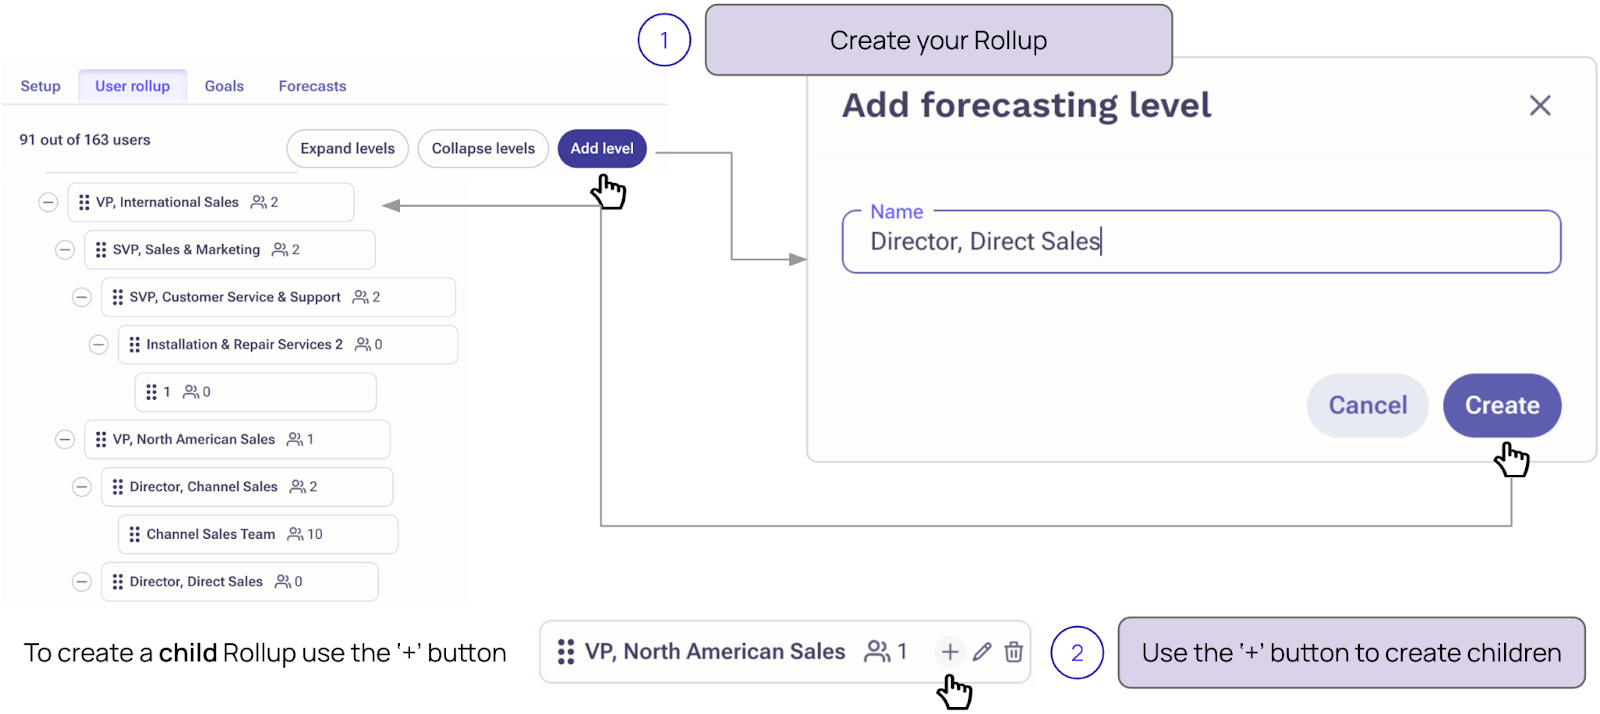This screenshot has height=714, width=1600.
Task: Click drag handle on Director, Direct Sales row
Action: point(118,582)
